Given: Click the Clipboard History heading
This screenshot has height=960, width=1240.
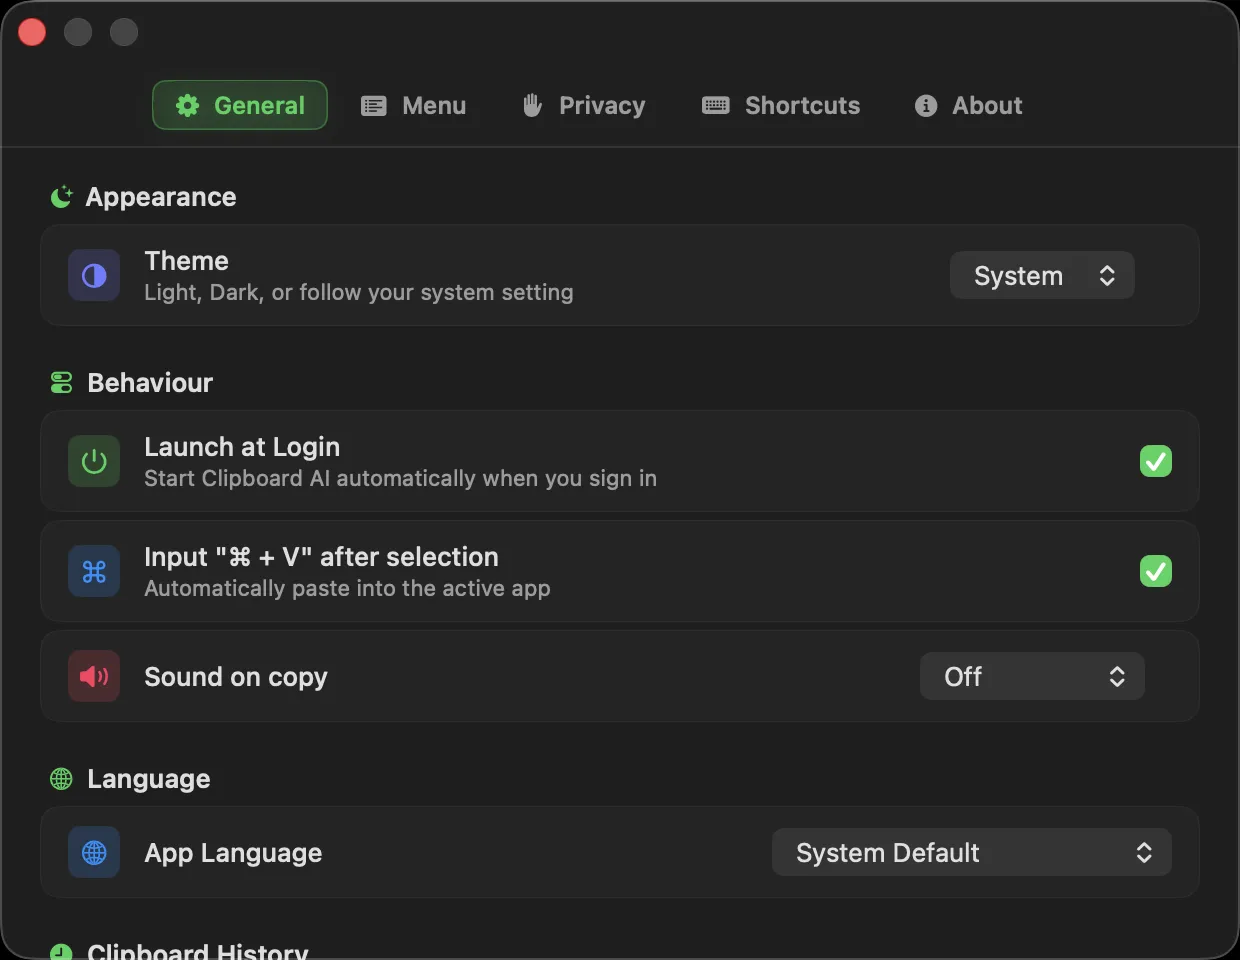Looking at the screenshot, I should [198, 951].
